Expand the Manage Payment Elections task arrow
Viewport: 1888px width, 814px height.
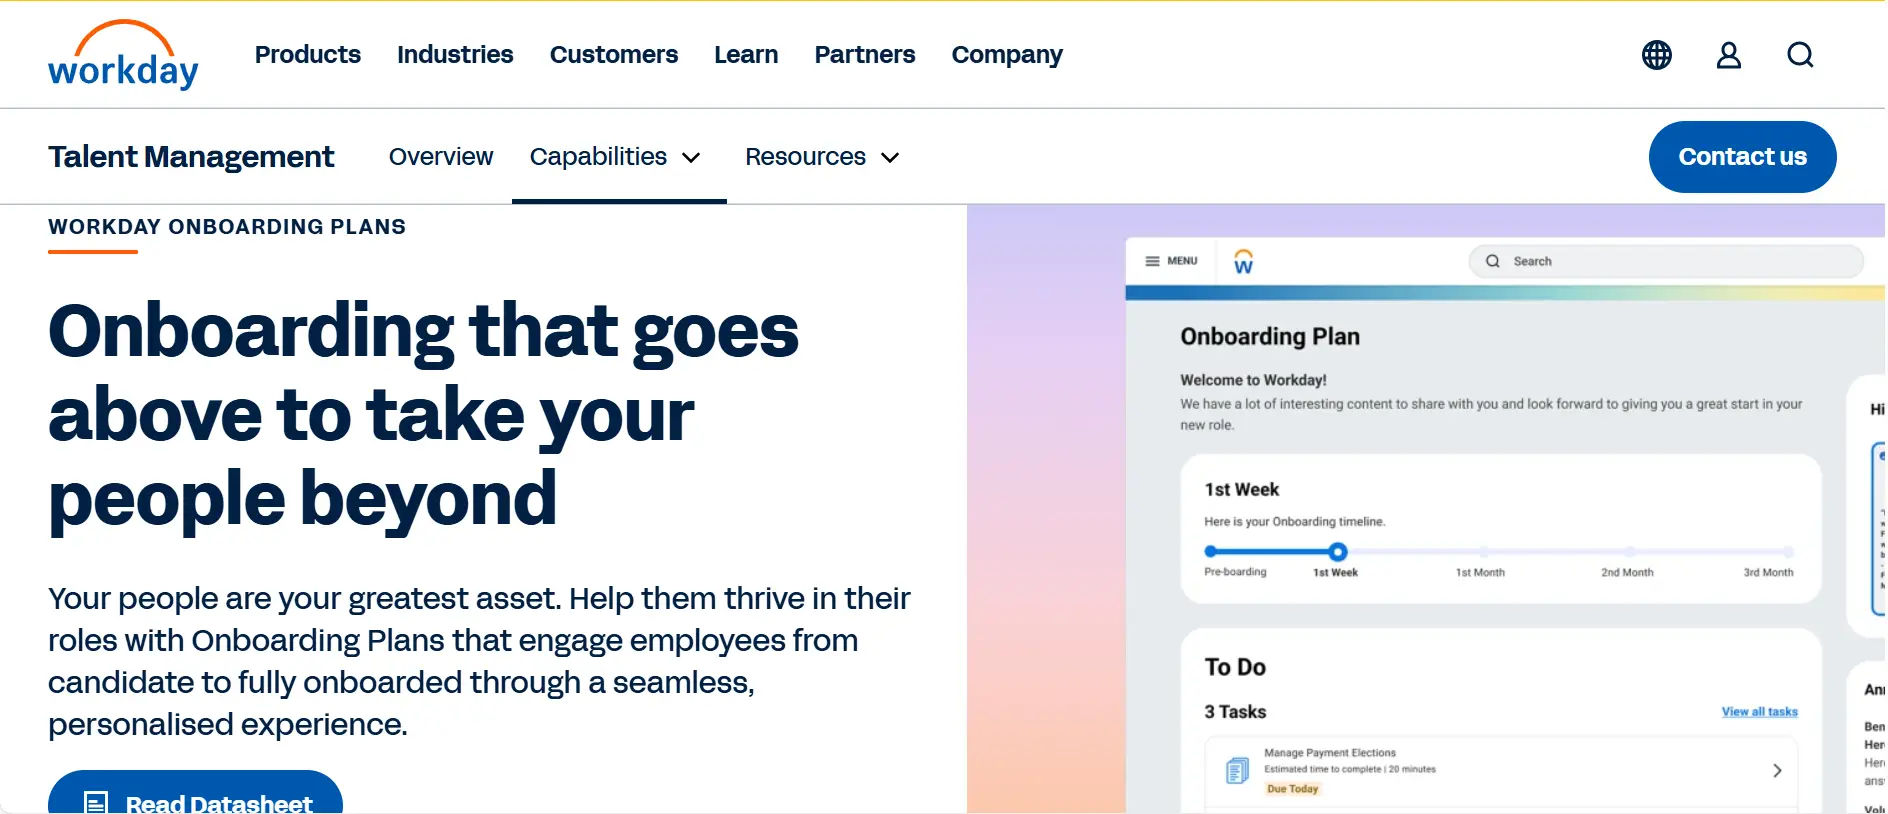[1777, 771]
